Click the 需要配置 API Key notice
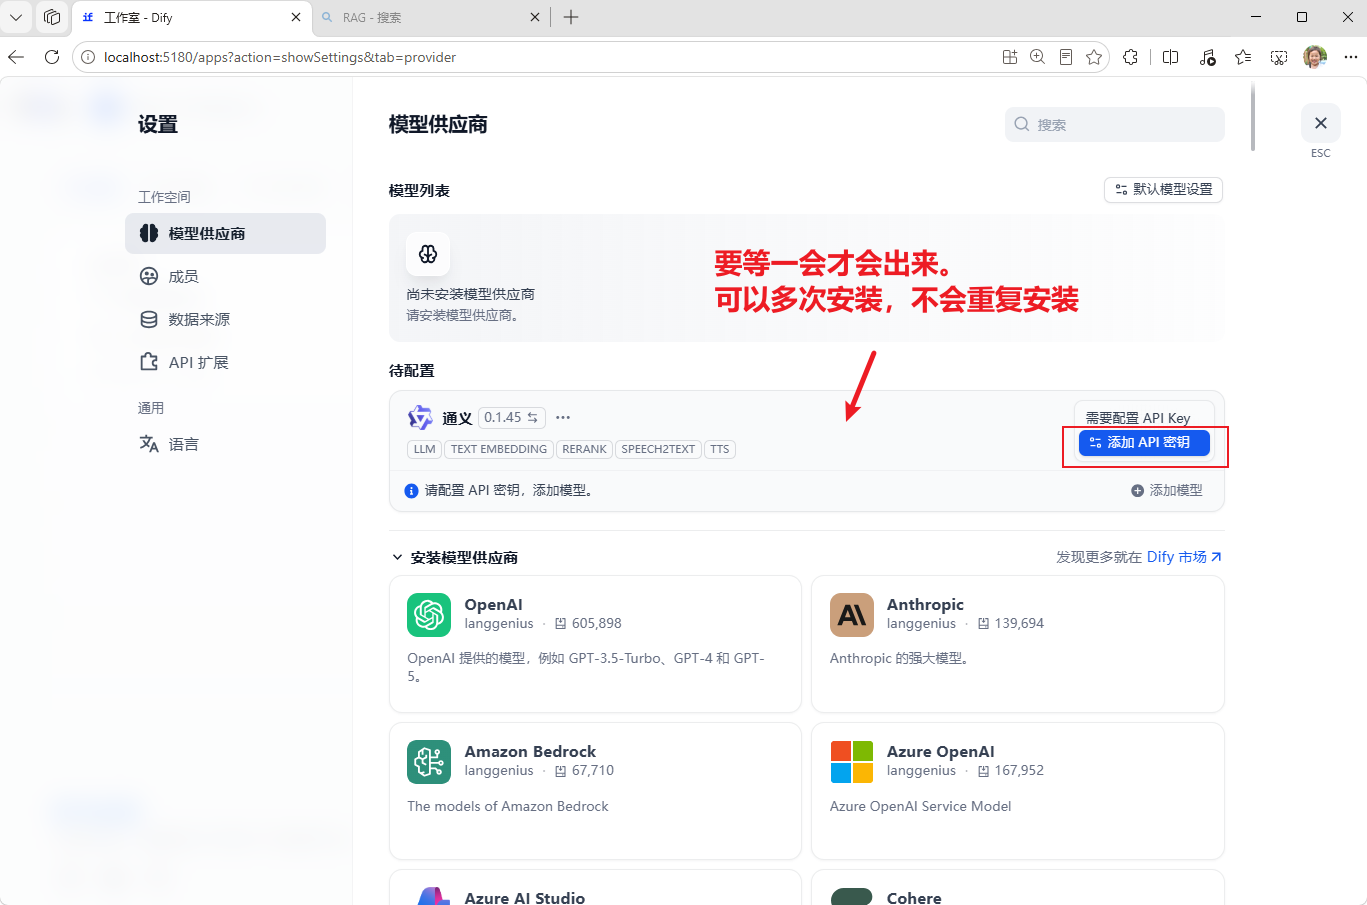 [x=1138, y=418]
